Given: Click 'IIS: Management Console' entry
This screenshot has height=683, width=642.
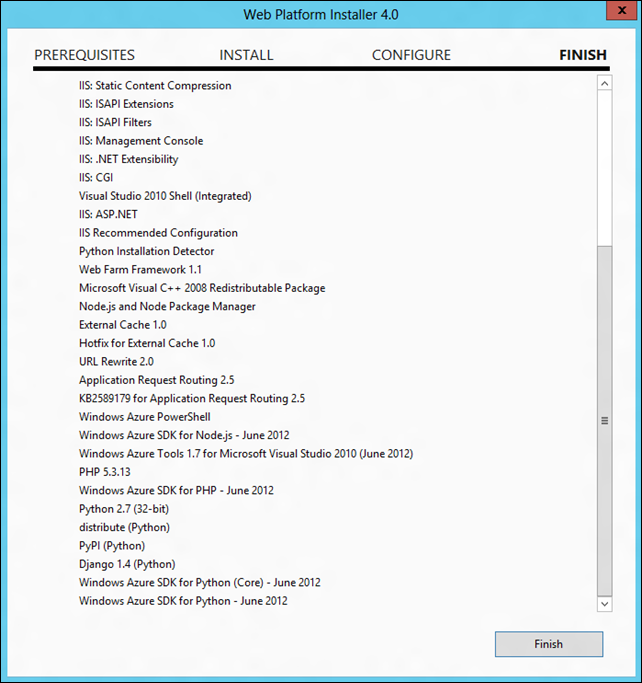Looking at the screenshot, I should pos(141,141).
